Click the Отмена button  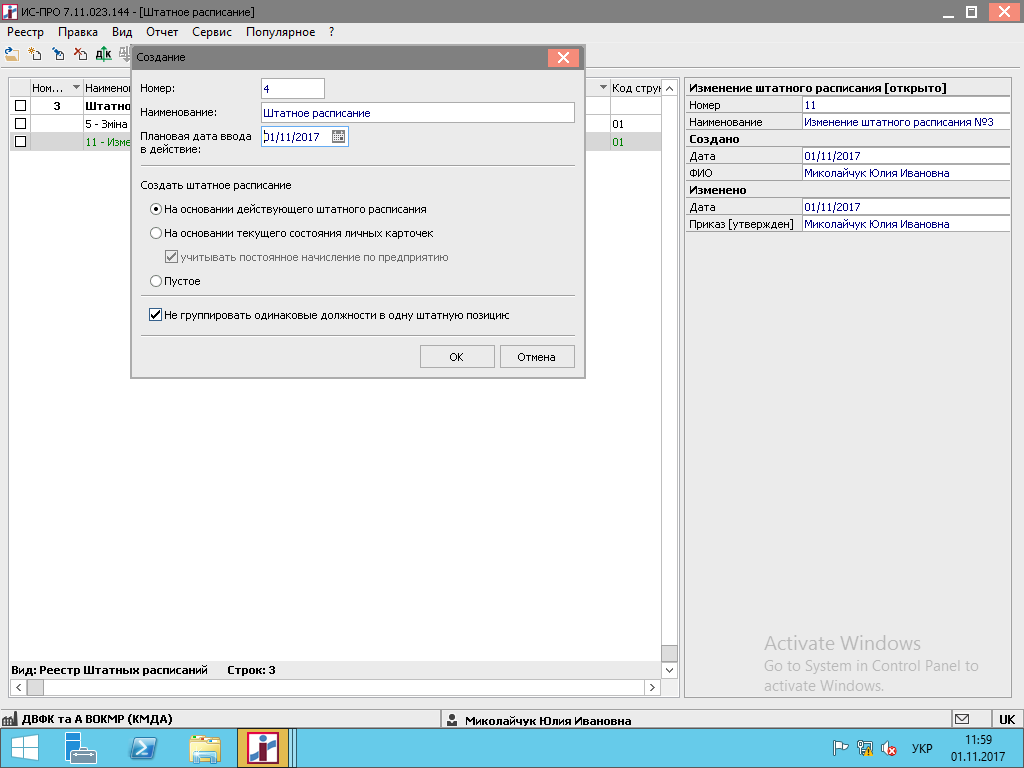point(536,357)
